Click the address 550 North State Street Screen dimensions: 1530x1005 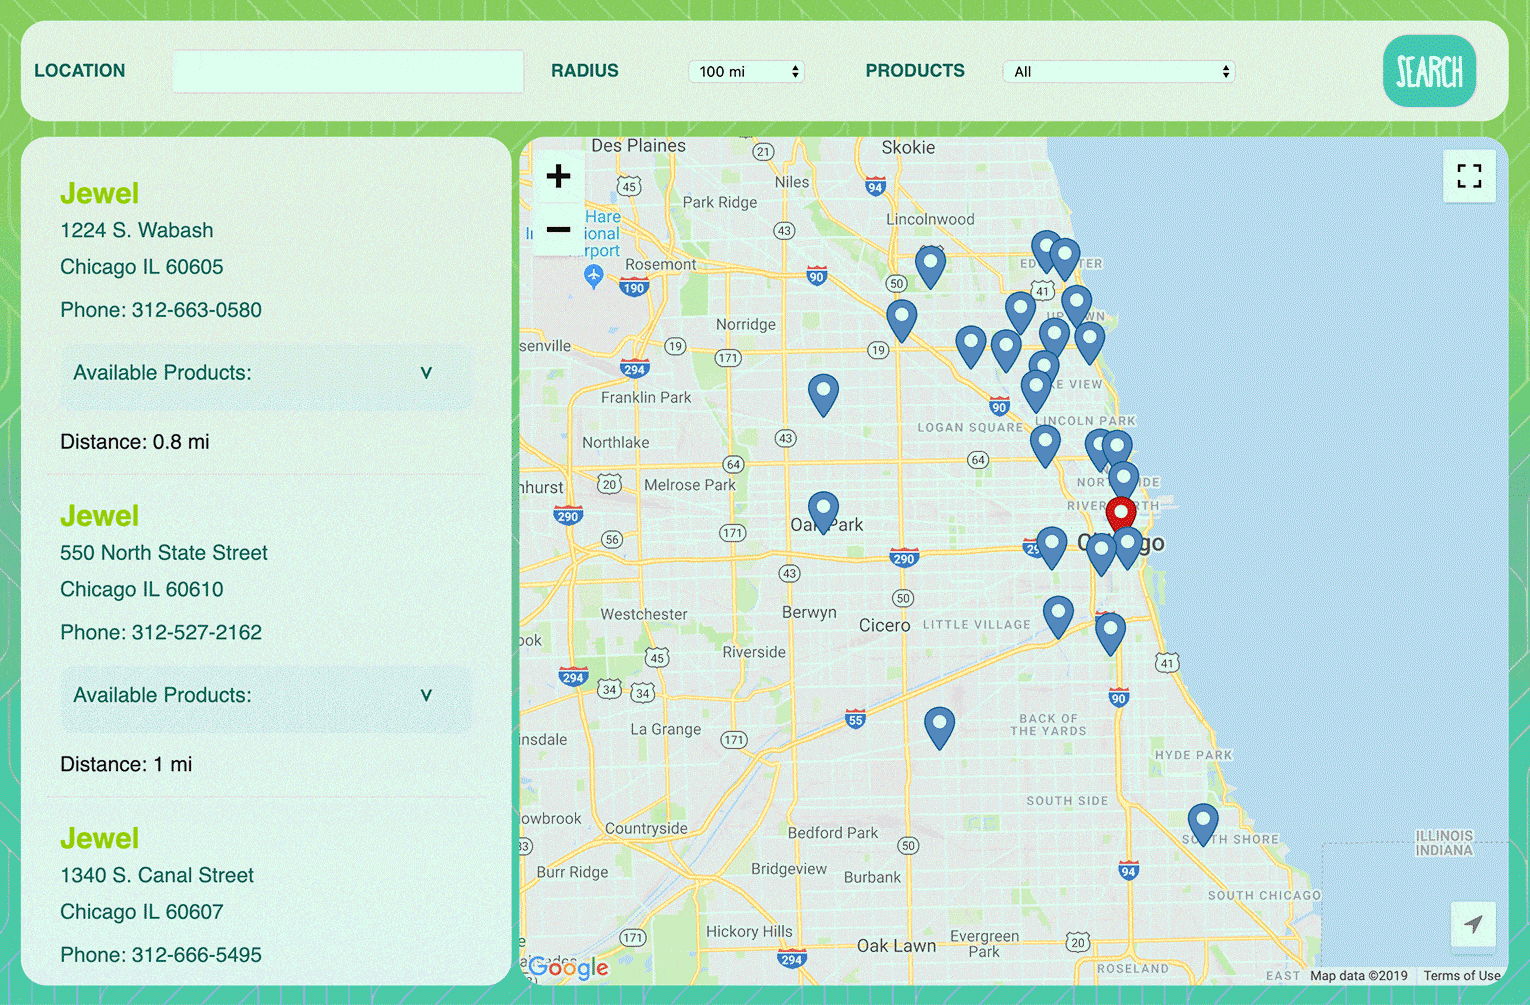[x=164, y=553]
